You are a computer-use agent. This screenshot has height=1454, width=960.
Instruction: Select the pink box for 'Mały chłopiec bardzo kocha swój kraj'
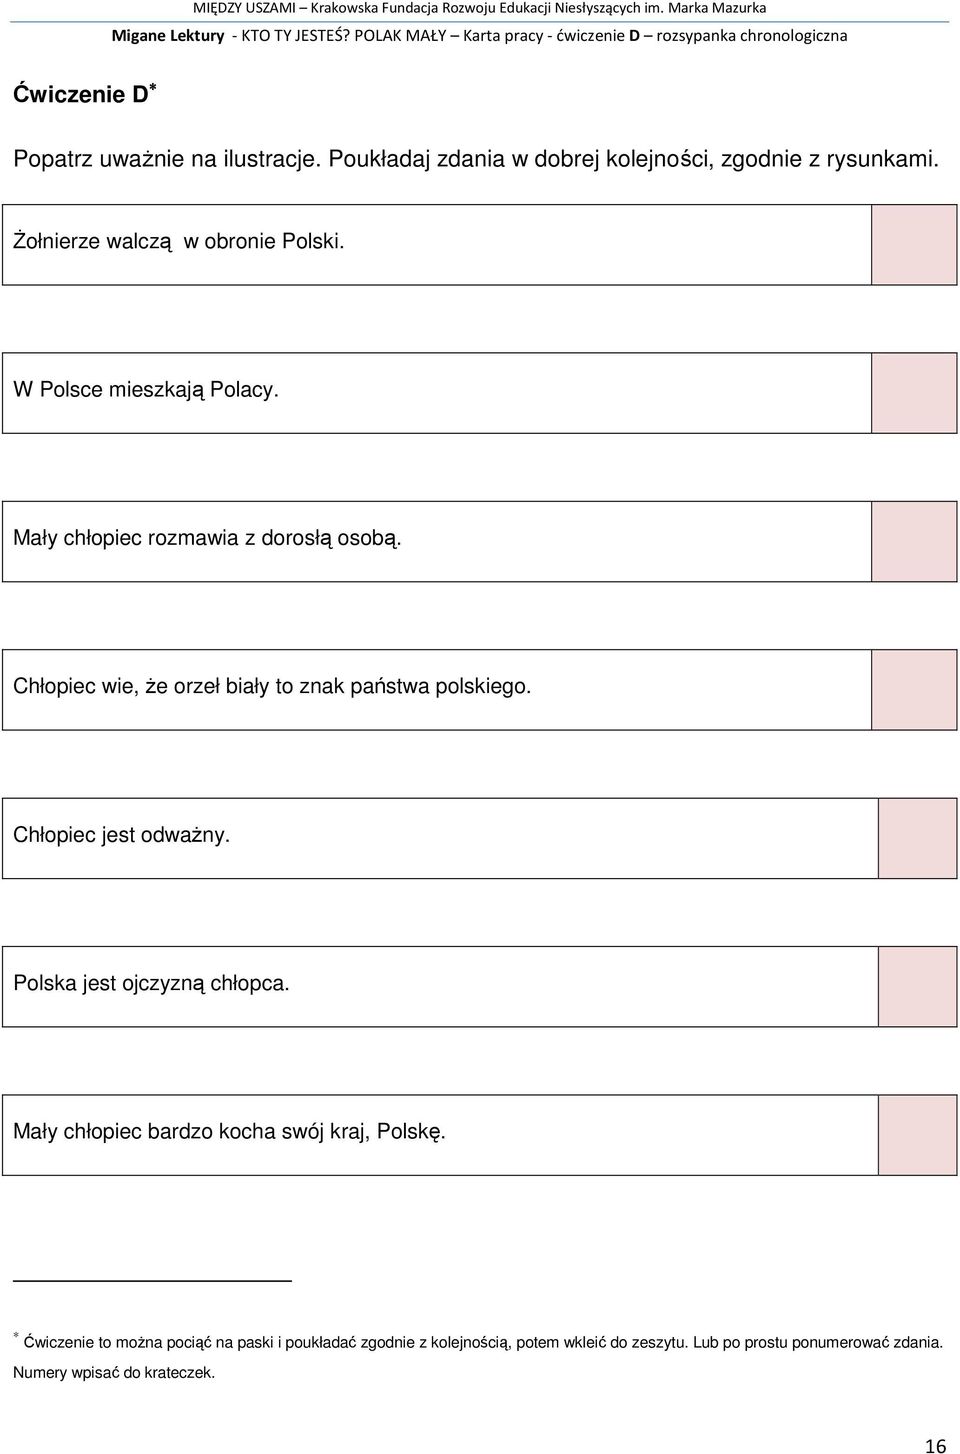[x=918, y=1135]
